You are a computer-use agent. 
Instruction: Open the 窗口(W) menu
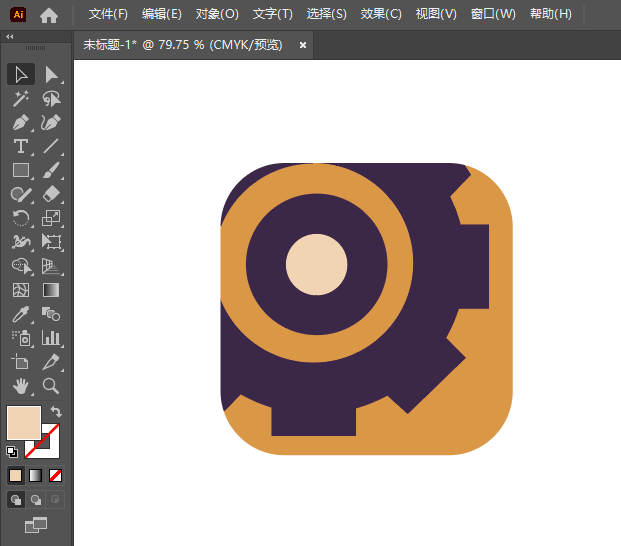[x=493, y=14]
